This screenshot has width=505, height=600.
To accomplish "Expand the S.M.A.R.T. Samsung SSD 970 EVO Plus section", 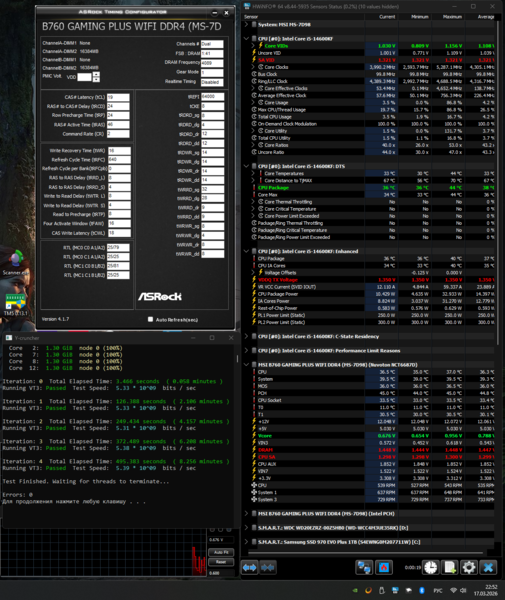I will (246, 542).
